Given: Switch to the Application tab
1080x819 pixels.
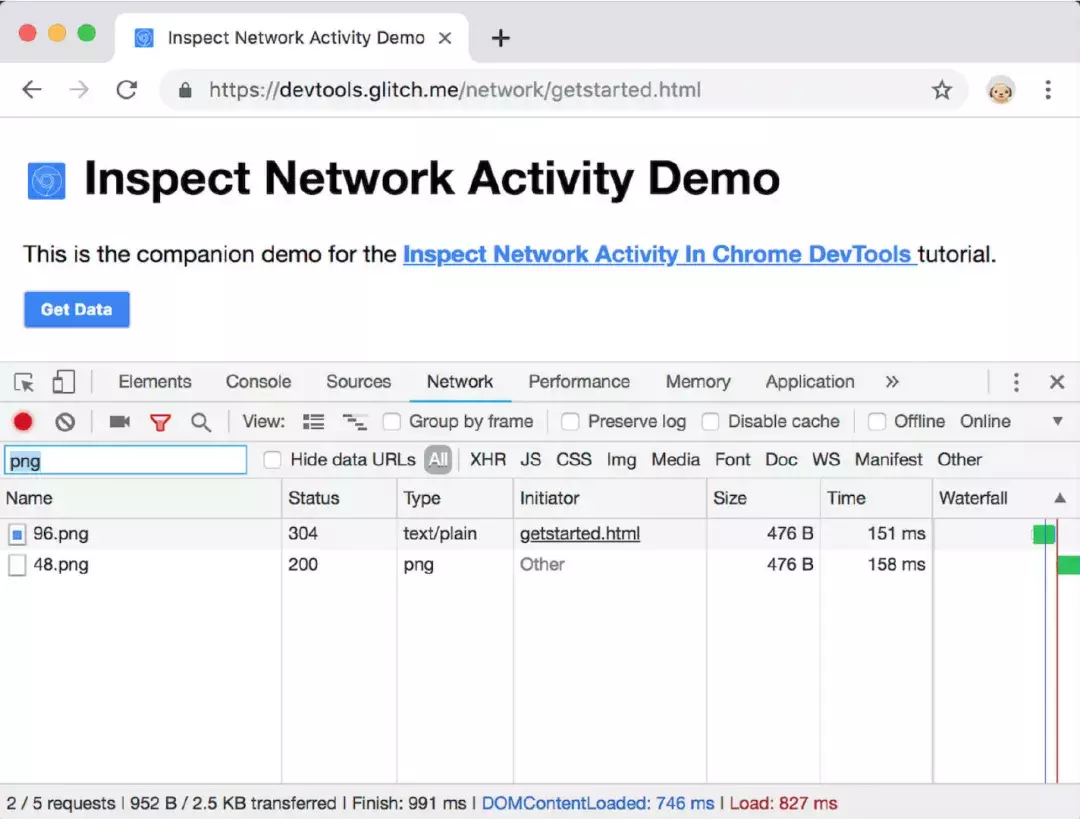Looking at the screenshot, I should click(810, 382).
